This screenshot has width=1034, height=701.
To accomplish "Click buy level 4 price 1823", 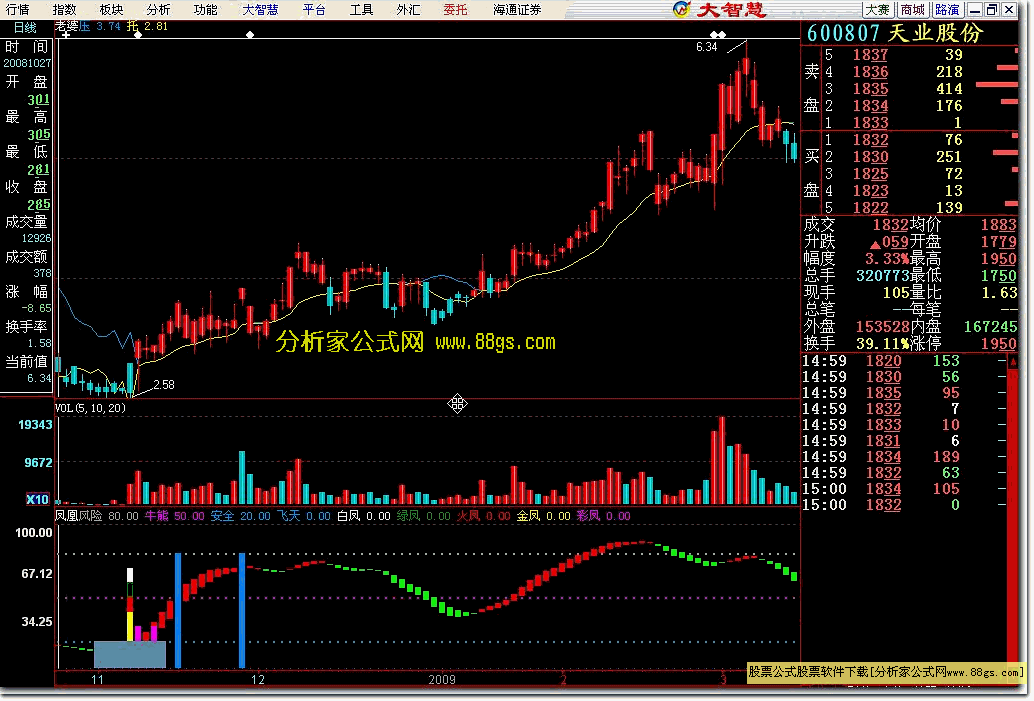I will [870, 191].
